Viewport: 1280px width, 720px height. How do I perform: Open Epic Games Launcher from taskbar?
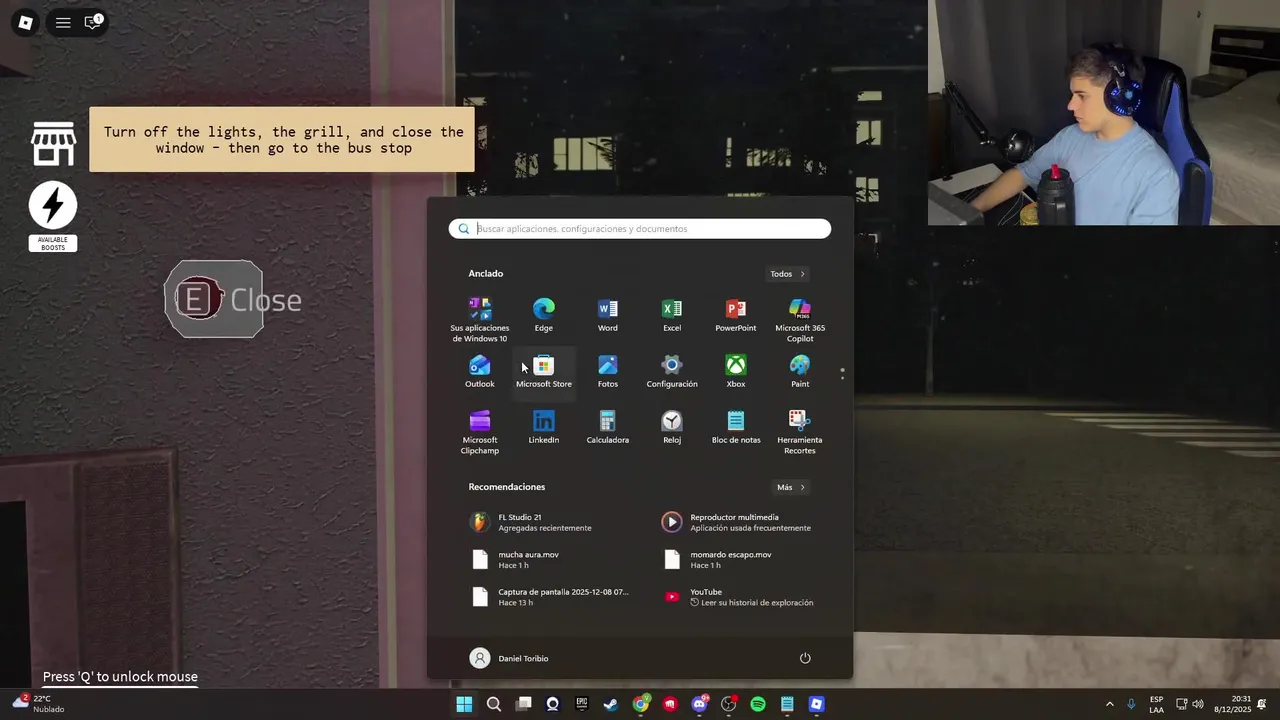(x=582, y=704)
